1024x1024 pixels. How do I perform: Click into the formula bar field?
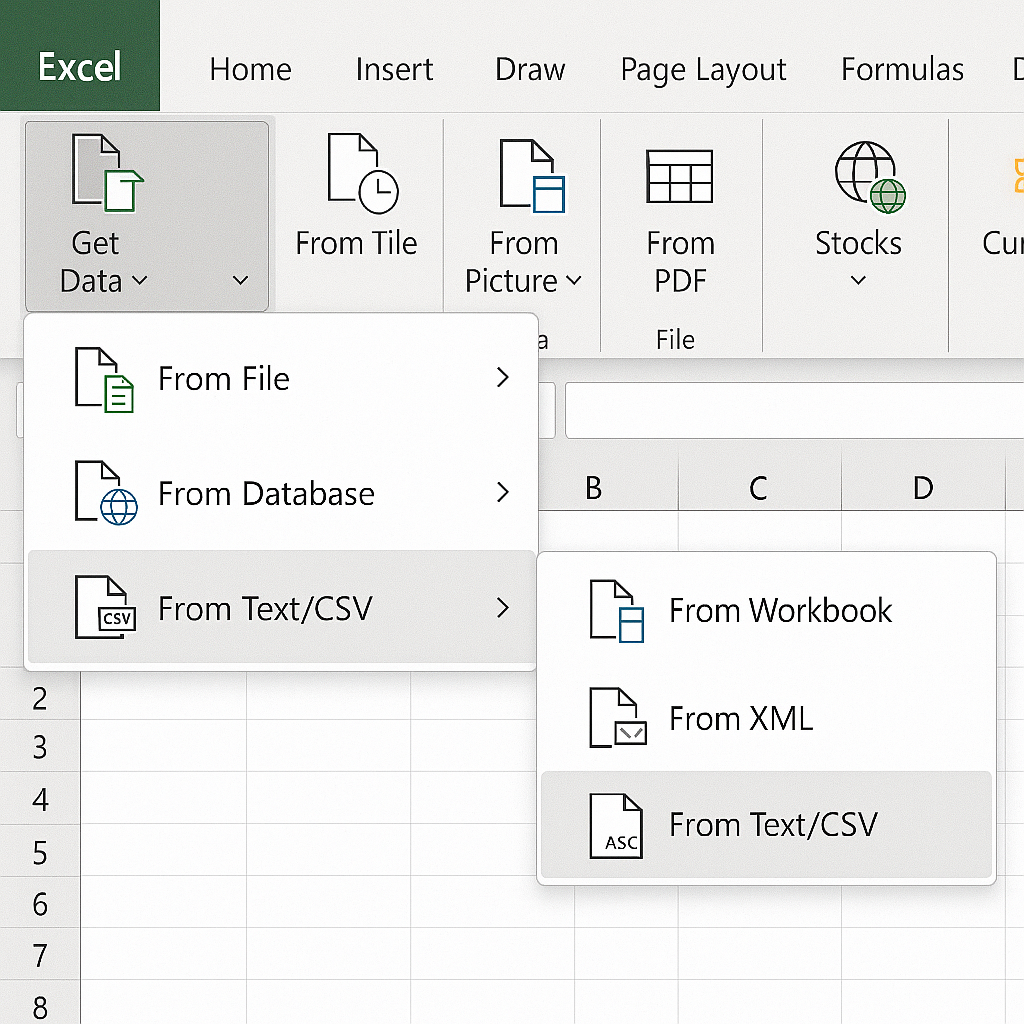point(794,410)
